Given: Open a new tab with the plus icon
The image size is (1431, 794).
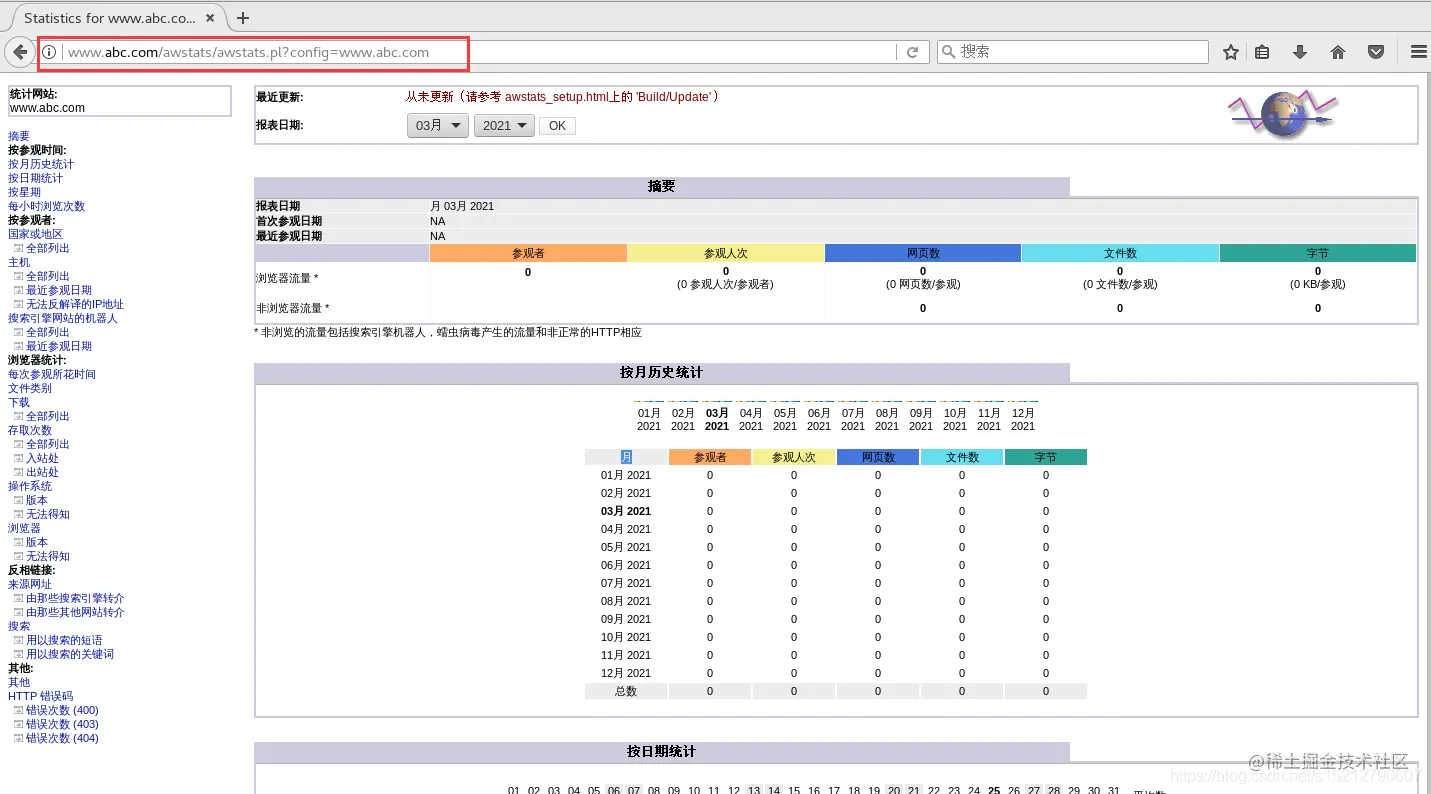Looking at the screenshot, I should [243, 18].
